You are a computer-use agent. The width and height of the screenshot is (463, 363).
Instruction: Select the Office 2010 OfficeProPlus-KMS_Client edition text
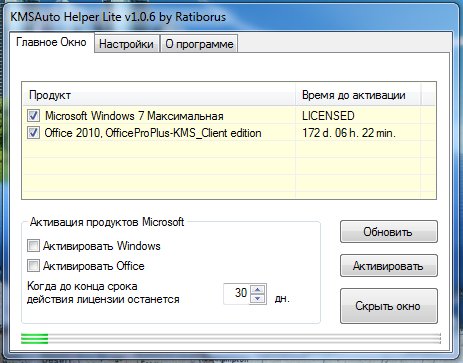click(153, 133)
